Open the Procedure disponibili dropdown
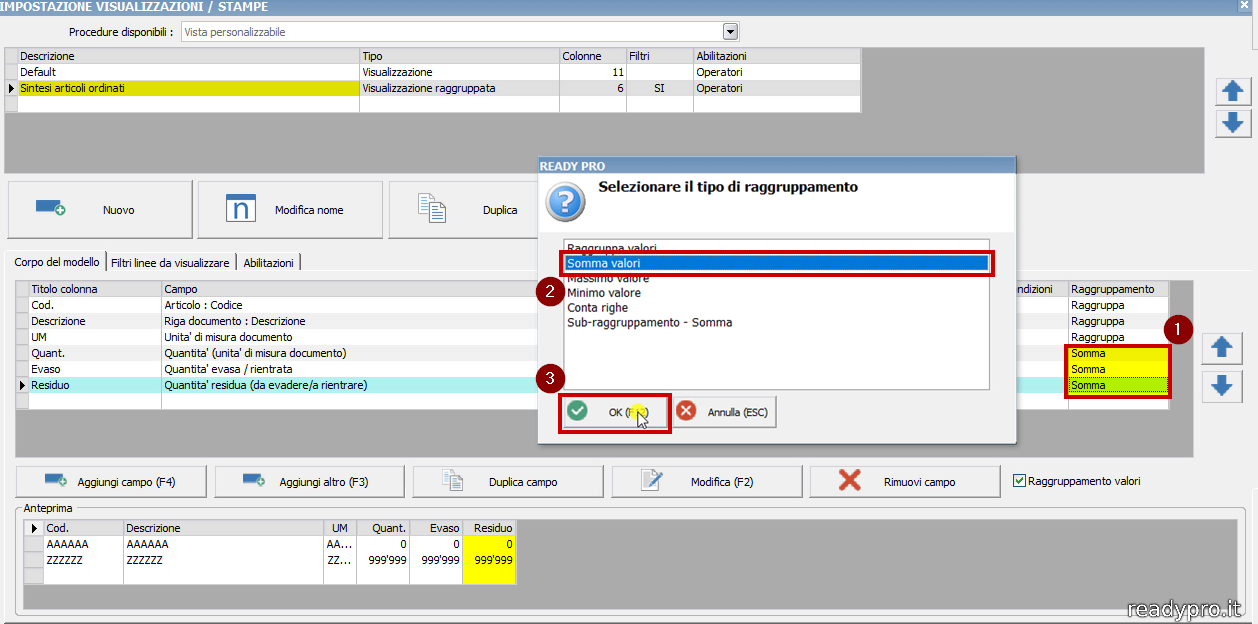This screenshot has width=1258, height=624. [730, 32]
